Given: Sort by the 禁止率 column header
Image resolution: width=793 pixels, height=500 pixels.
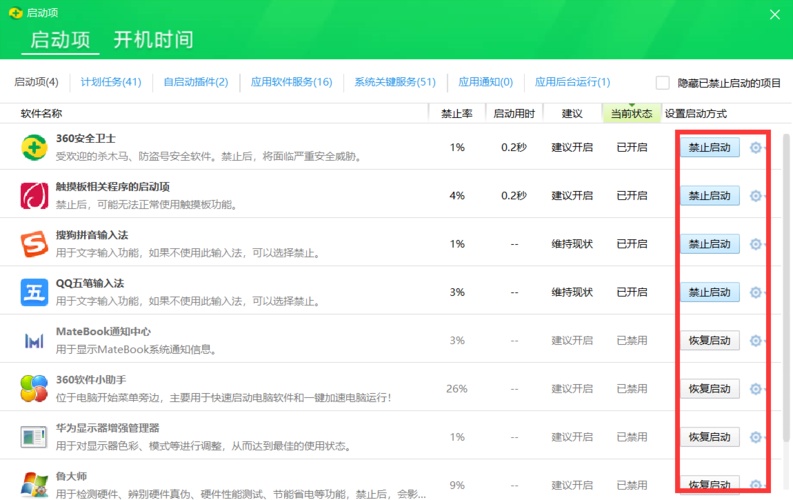Looking at the screenshot, I should point(457,114).
